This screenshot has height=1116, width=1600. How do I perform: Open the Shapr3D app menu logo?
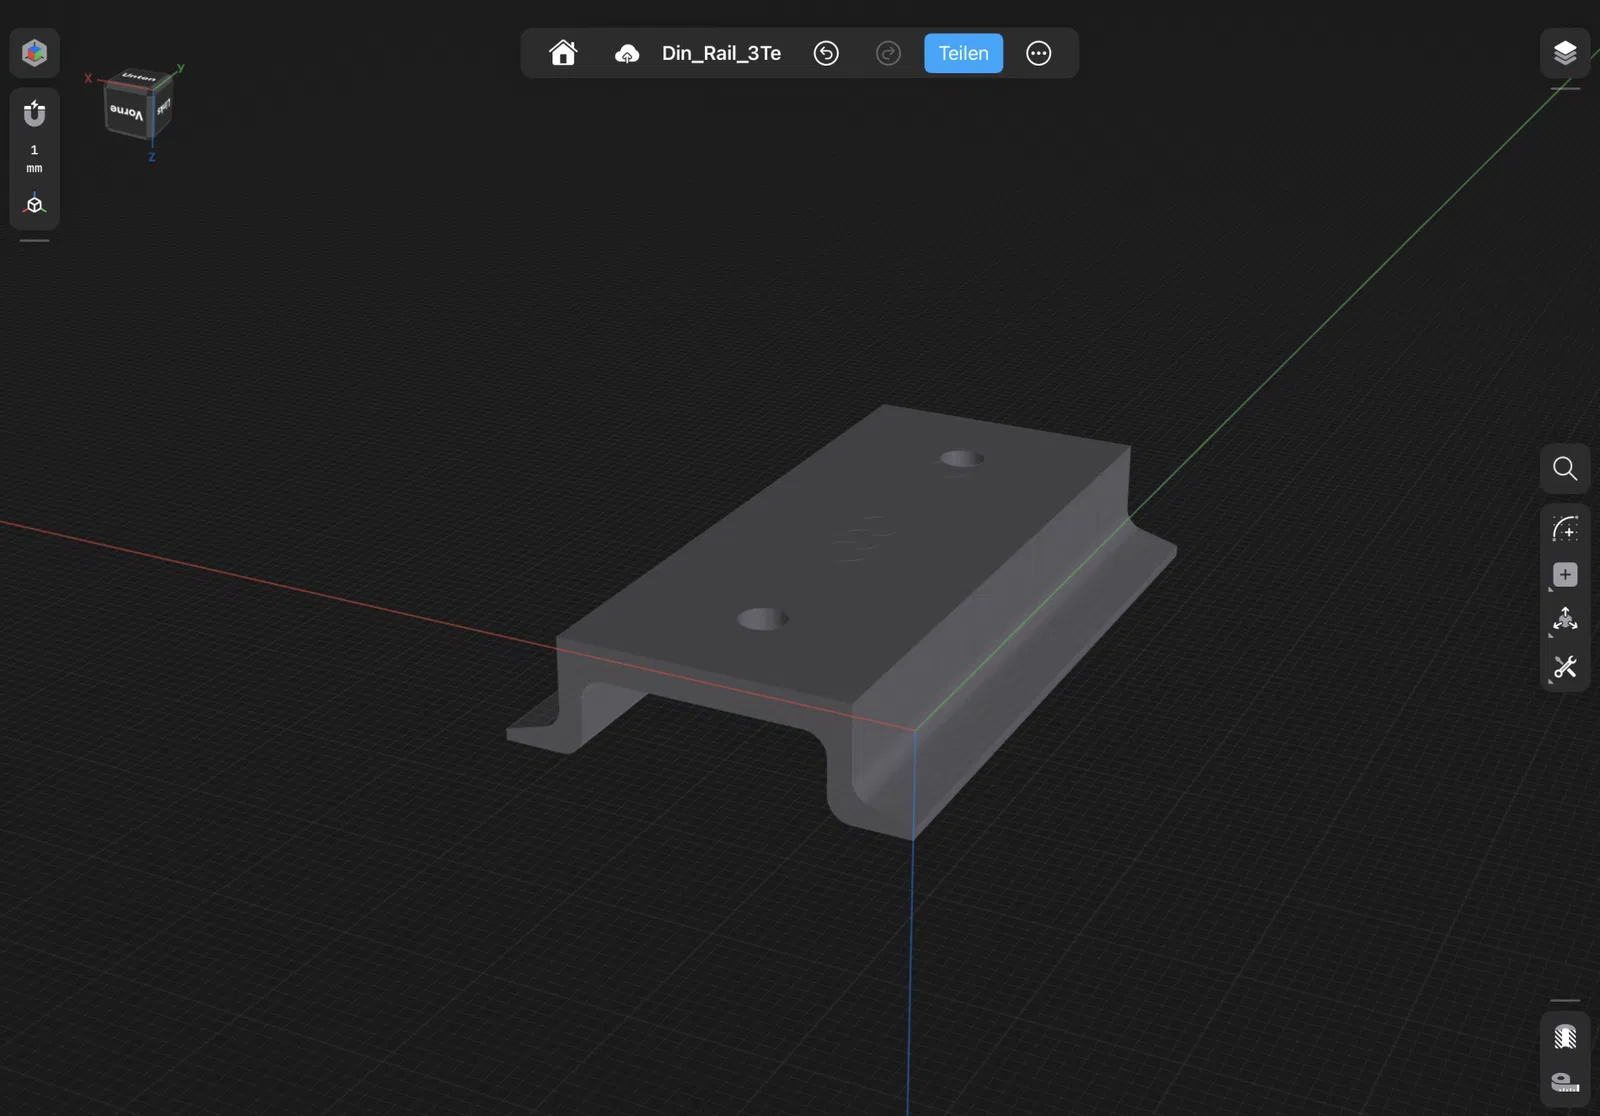point(35,53)
